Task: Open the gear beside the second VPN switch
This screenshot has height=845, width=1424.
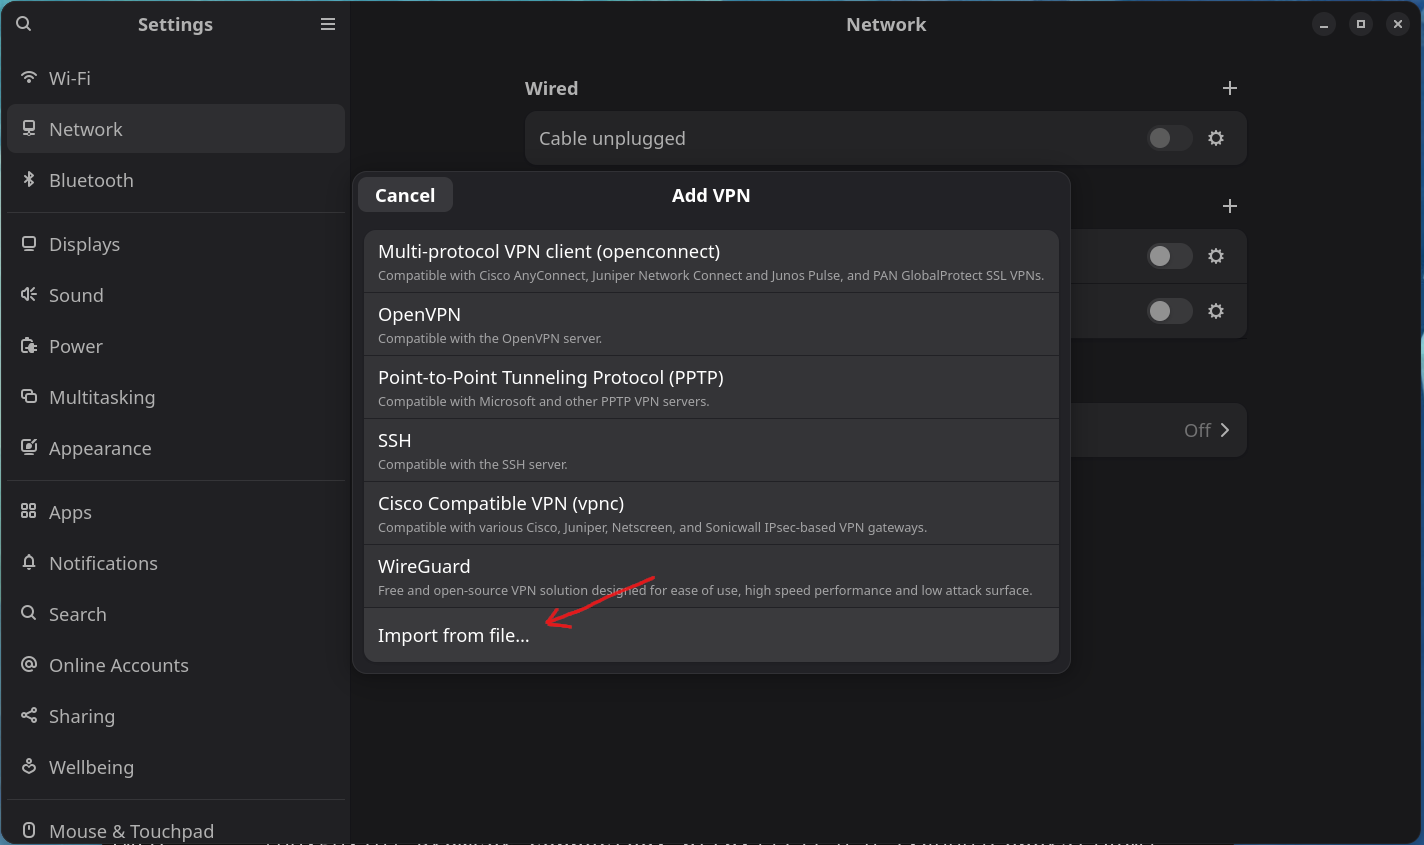Action: pos(1216,311)
